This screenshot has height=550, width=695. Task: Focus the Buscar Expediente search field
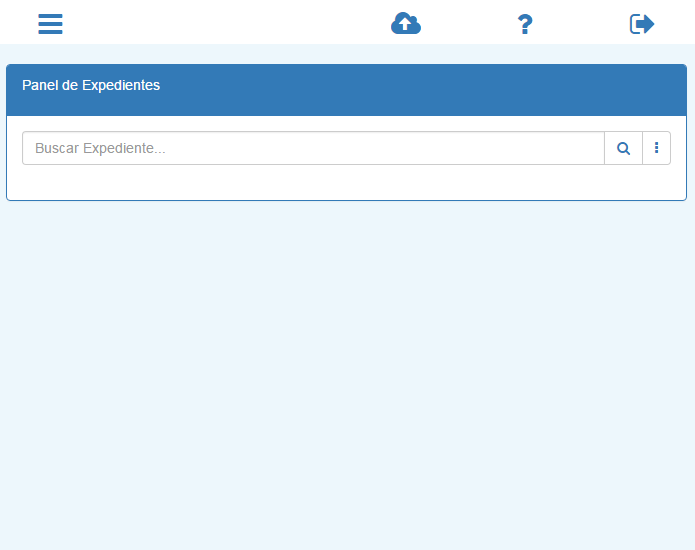[313, 148]
